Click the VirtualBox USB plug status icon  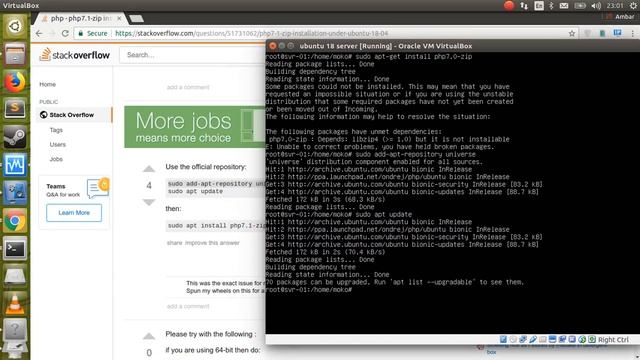[533, 340]
